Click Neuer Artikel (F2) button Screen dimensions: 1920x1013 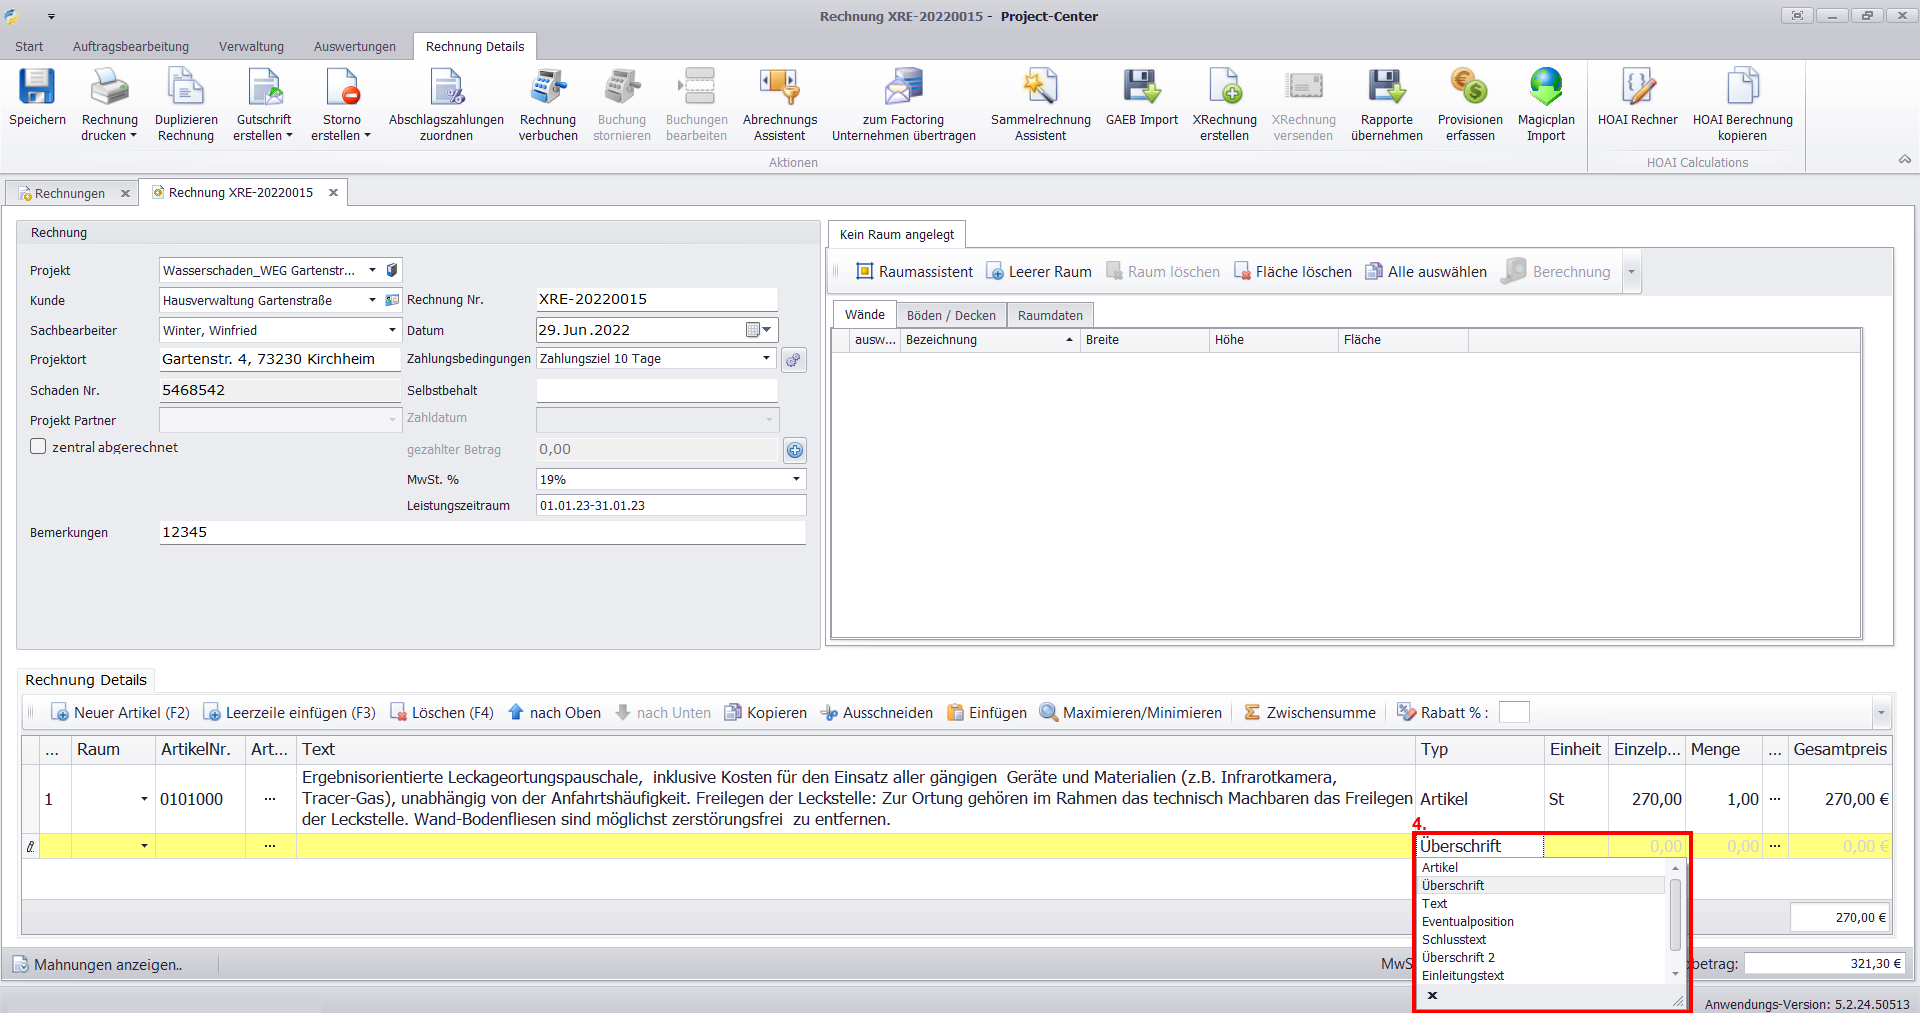[x=120, y=713]
